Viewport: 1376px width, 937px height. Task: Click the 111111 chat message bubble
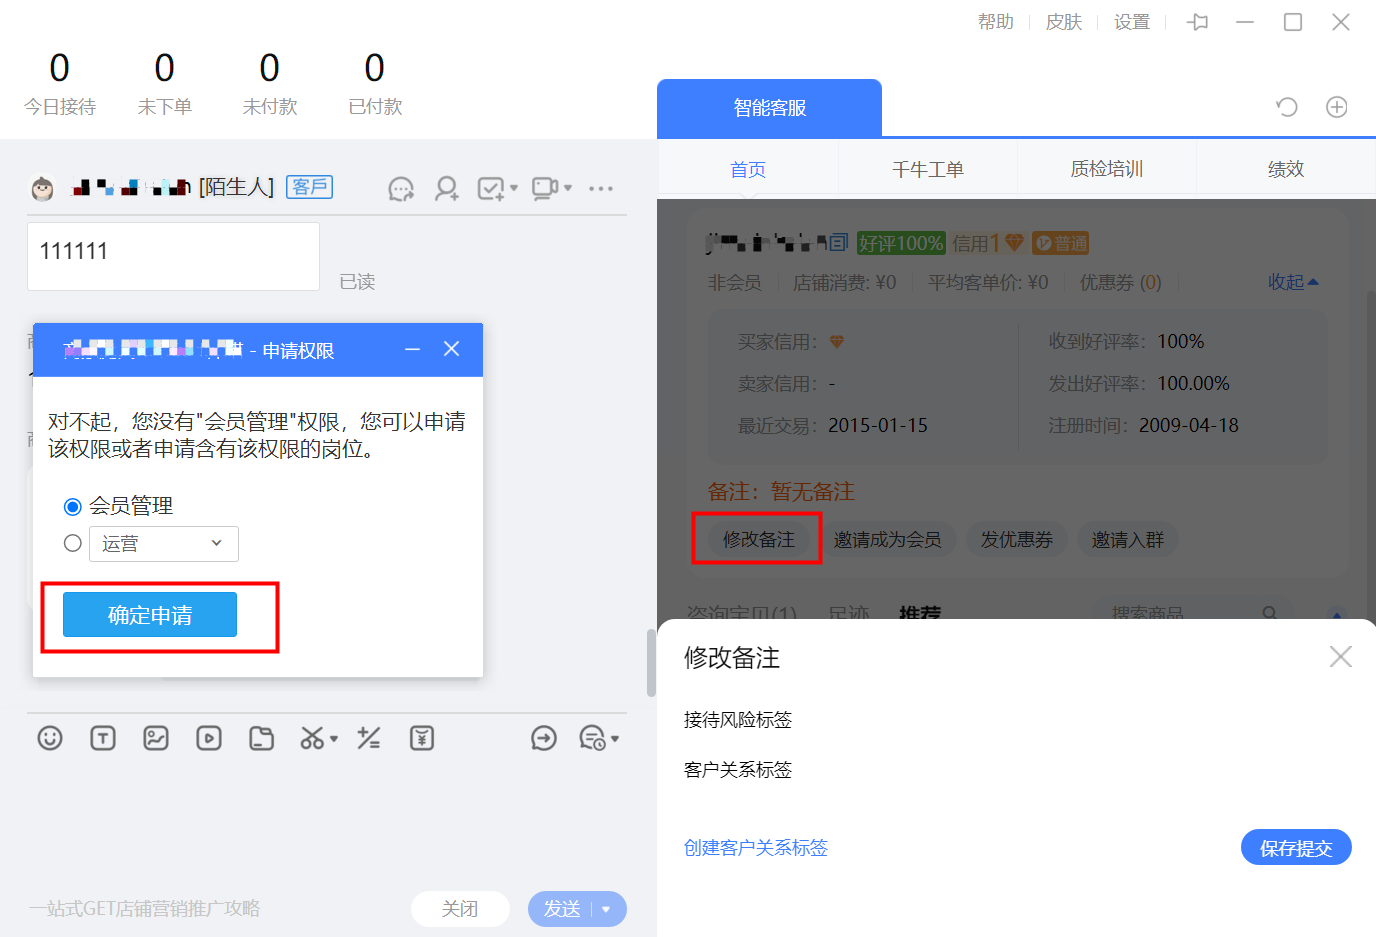coord(173,256)
